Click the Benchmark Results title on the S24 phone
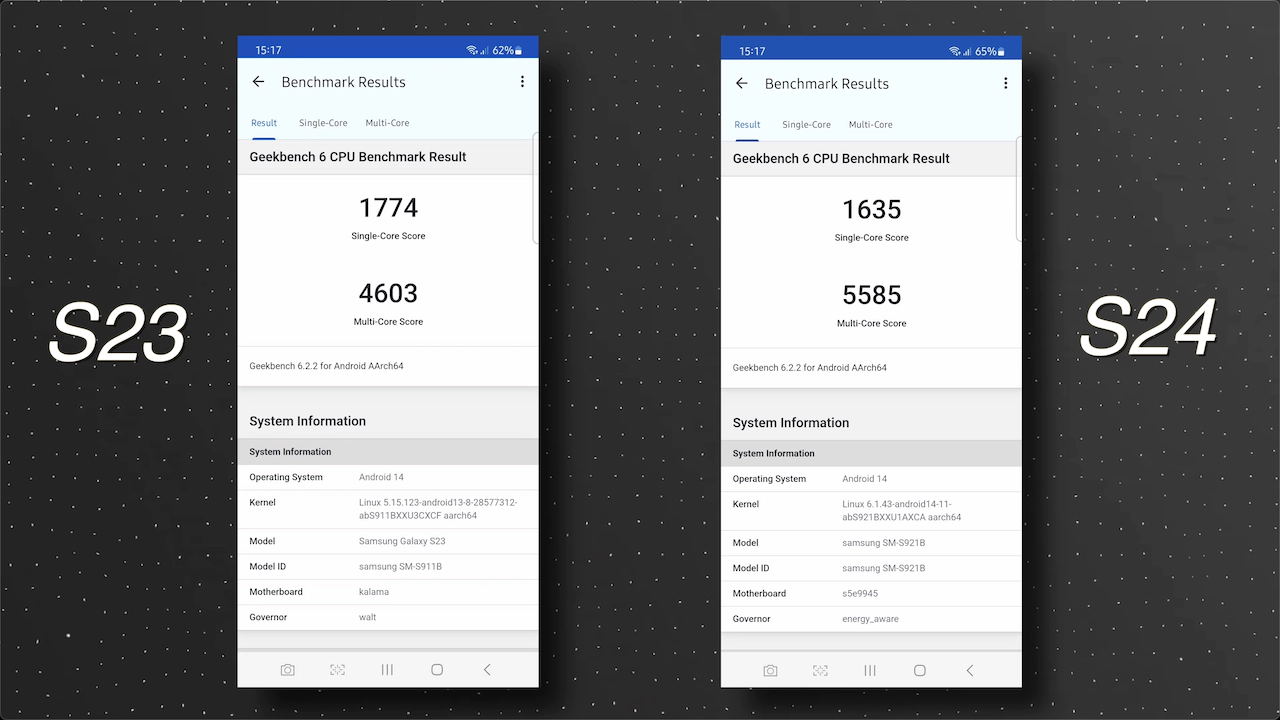 (827, 84)
